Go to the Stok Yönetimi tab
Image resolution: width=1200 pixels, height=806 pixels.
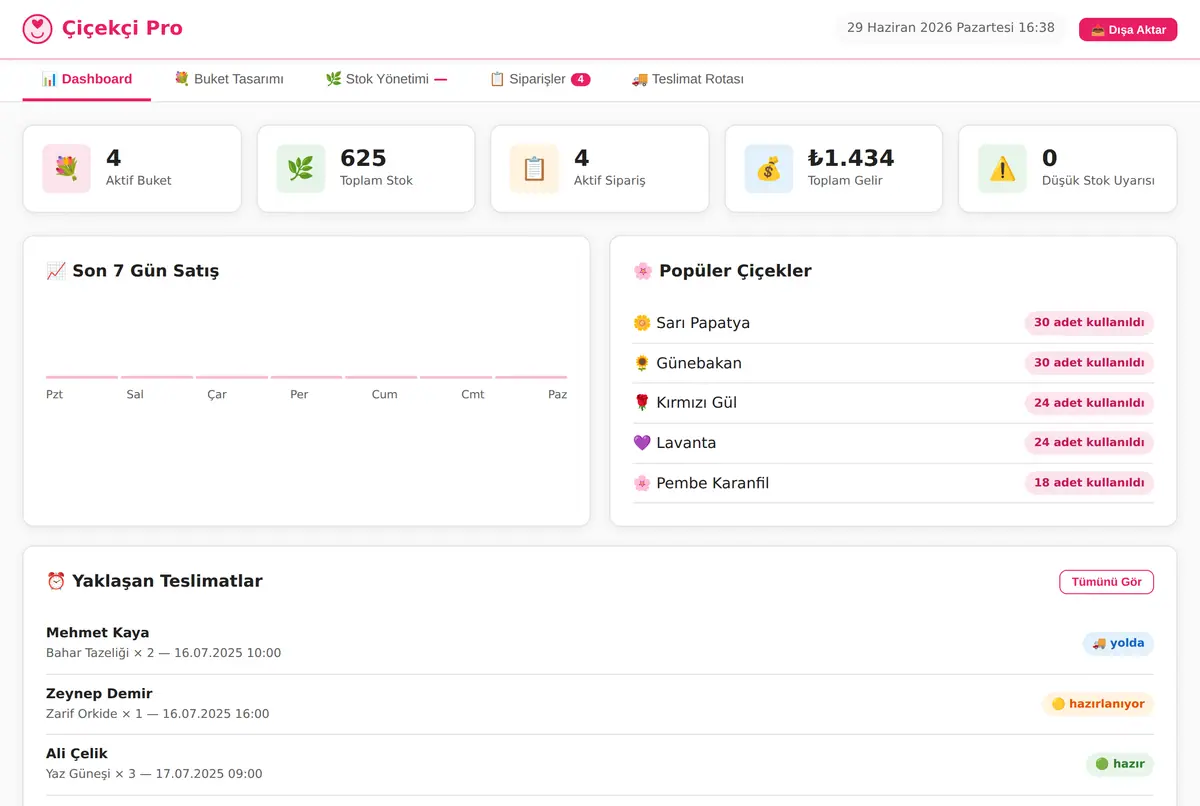(386, 79)
